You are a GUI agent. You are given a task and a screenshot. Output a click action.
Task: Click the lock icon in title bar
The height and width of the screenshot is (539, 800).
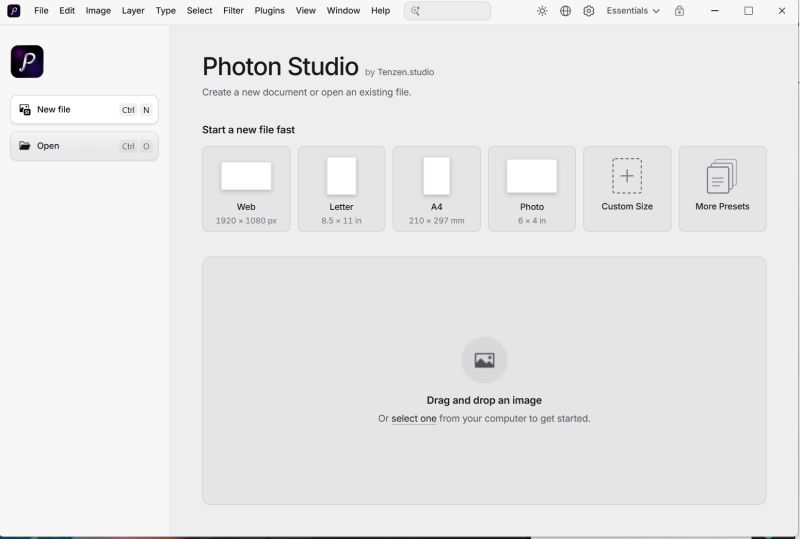pyautogui.click(x=679, y=11)
